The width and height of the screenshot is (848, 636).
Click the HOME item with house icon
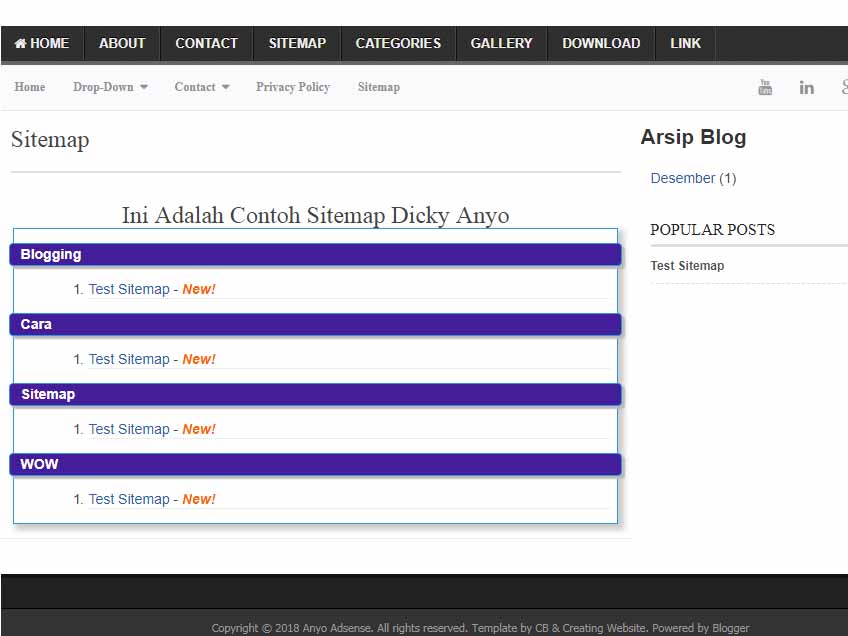click(42, 43)
